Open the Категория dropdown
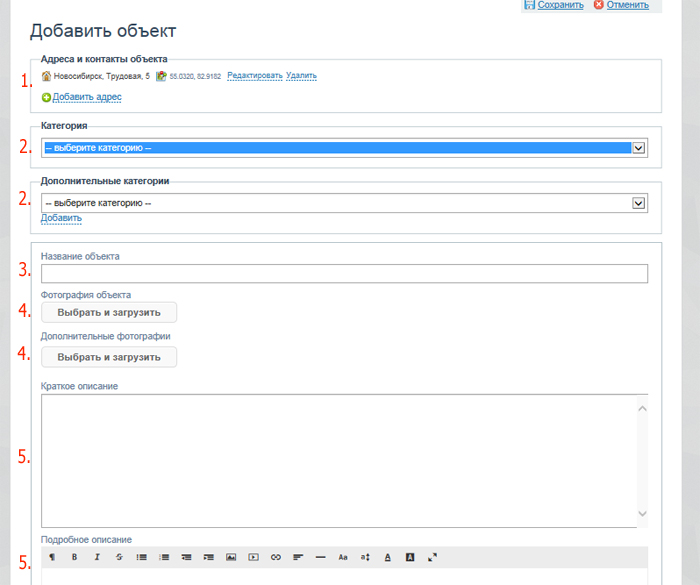The width and height of the screenshot is (700, 585). [x=344, y=147]
